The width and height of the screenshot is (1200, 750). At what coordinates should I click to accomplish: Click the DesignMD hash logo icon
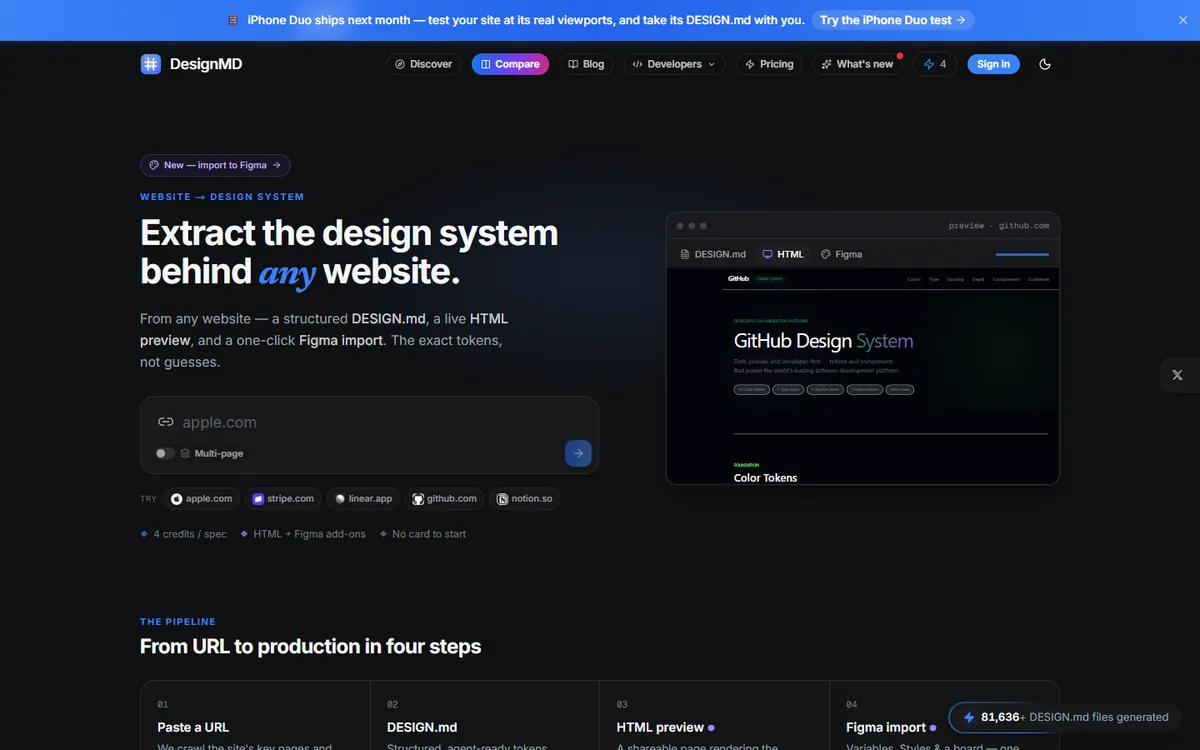(151, 64)
